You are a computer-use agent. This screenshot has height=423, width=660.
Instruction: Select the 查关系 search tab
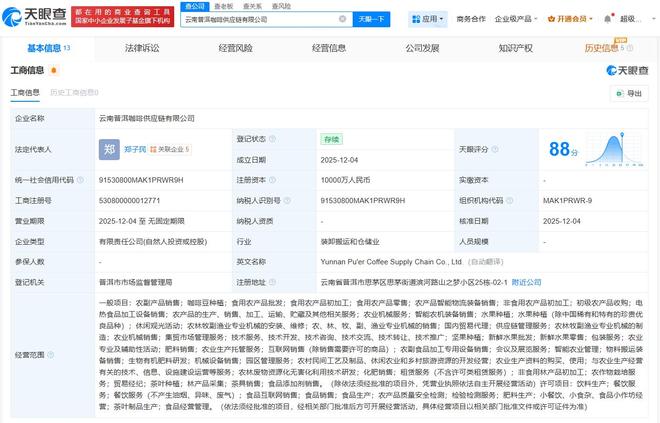(253, 6)
